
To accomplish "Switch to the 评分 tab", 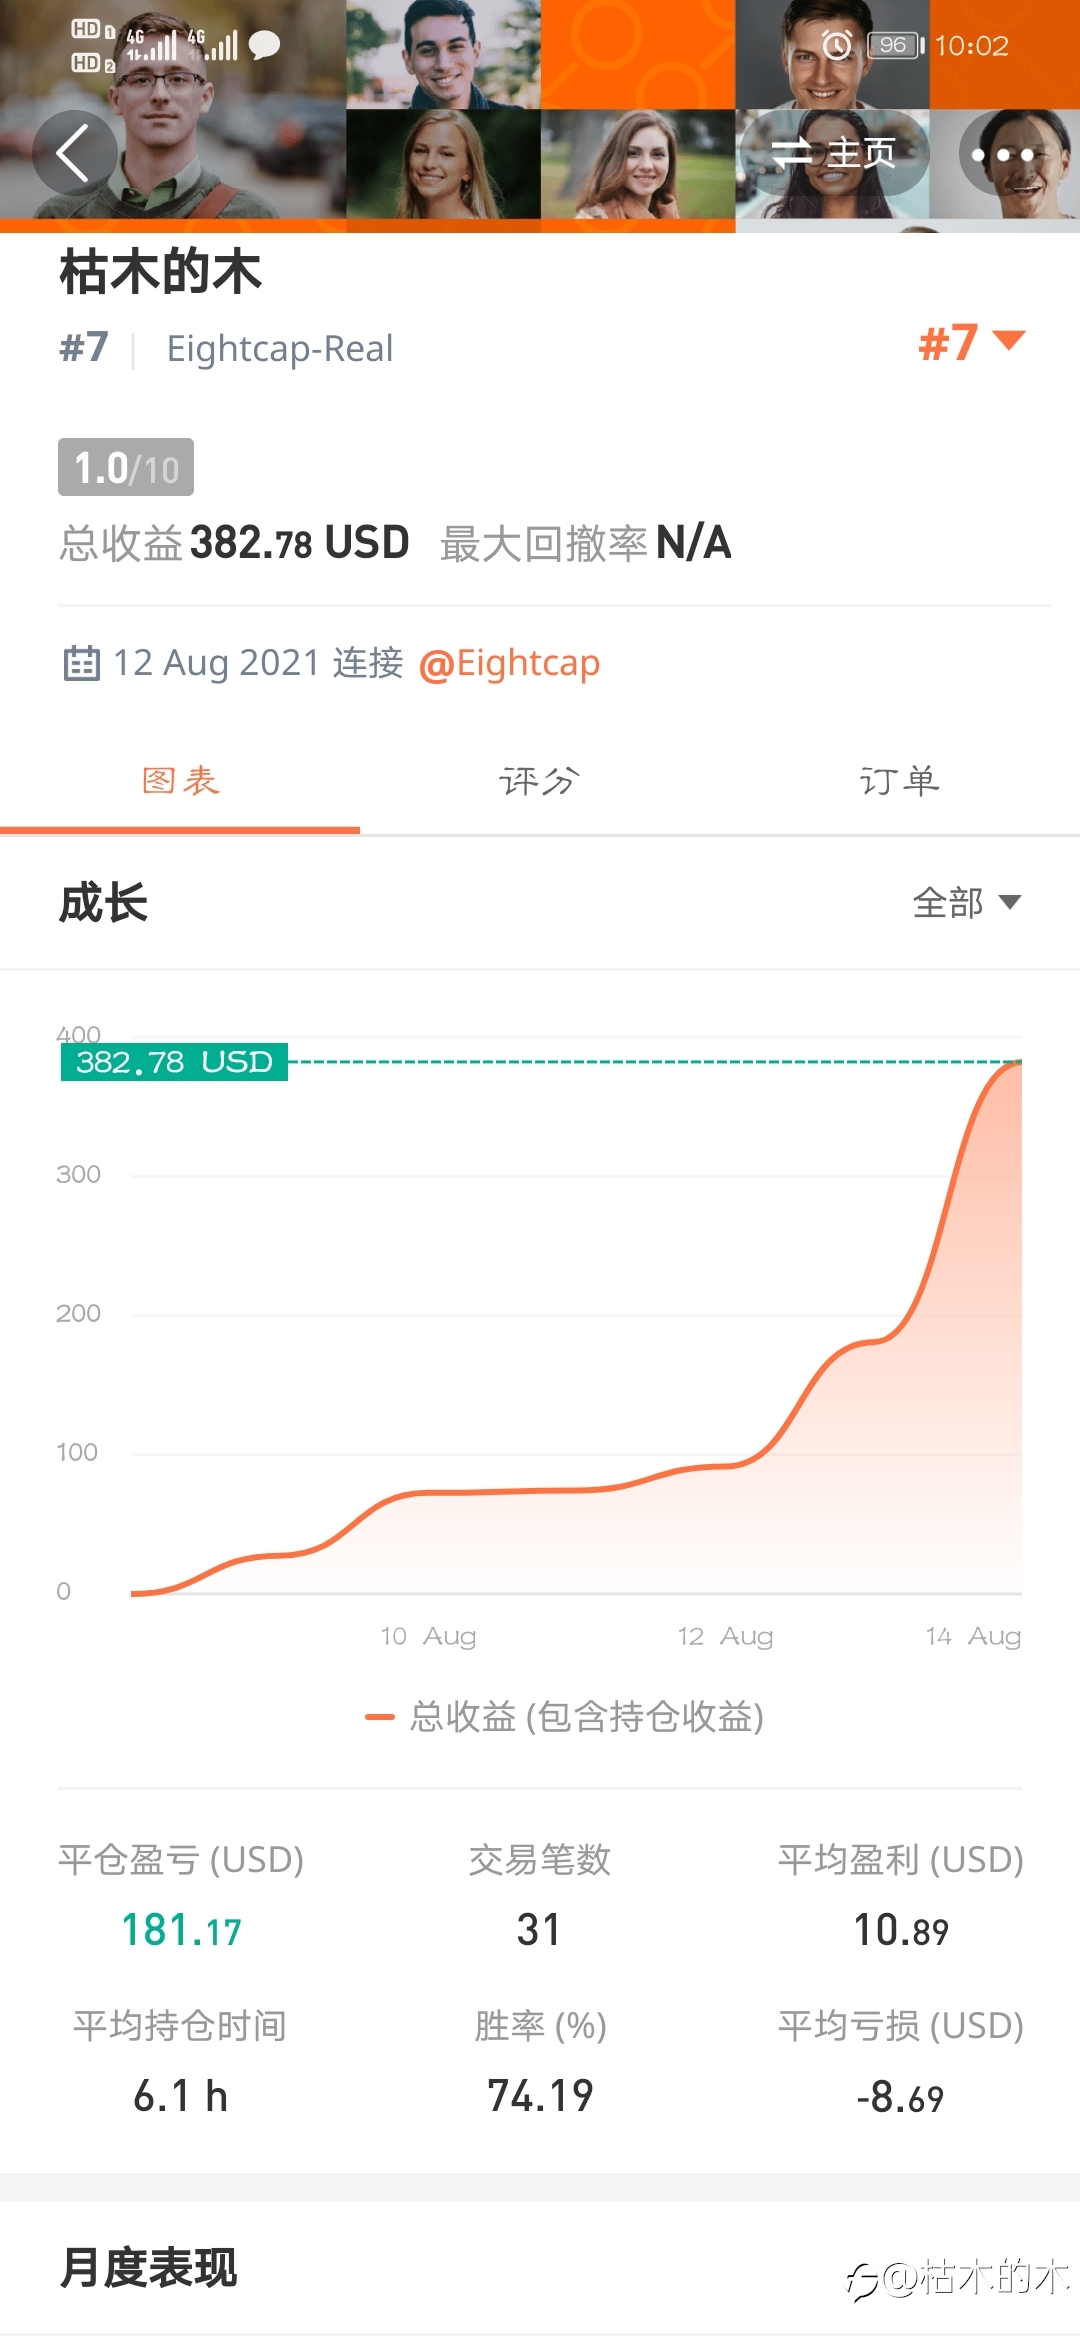I will click(x=540, y=781).
